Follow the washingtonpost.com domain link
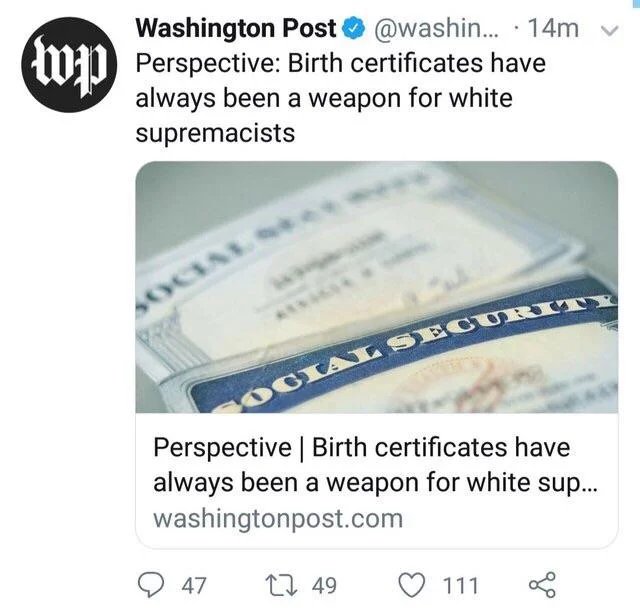Screen dimensions: 640x615 click(x=278, y=518)
